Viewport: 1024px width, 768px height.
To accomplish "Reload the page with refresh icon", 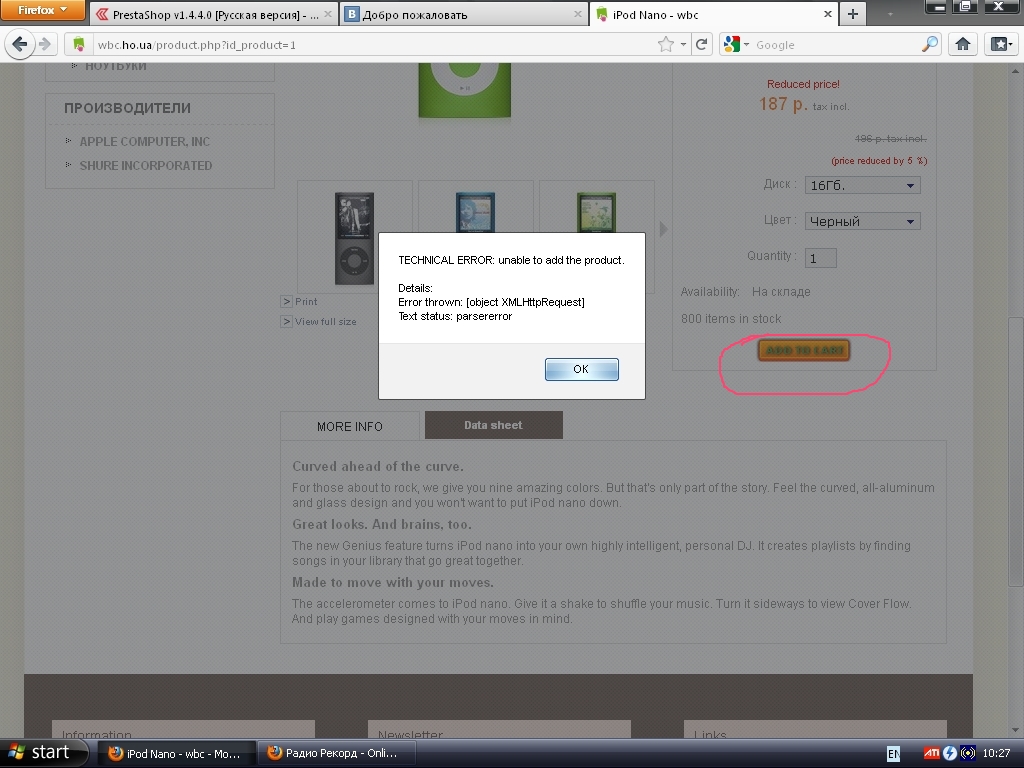I will pos(701,44).
